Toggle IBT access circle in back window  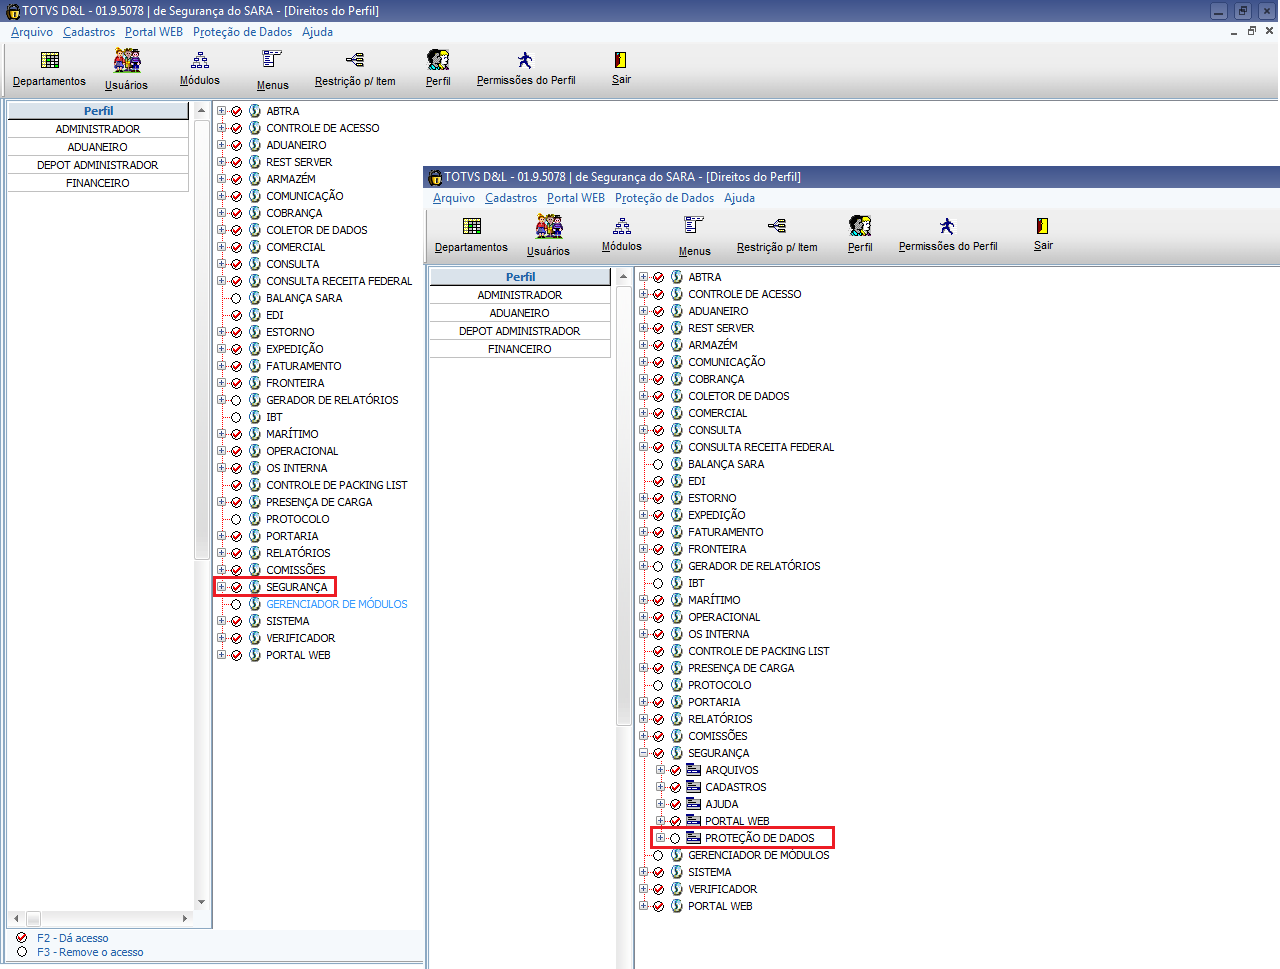[x=236, y=417]
